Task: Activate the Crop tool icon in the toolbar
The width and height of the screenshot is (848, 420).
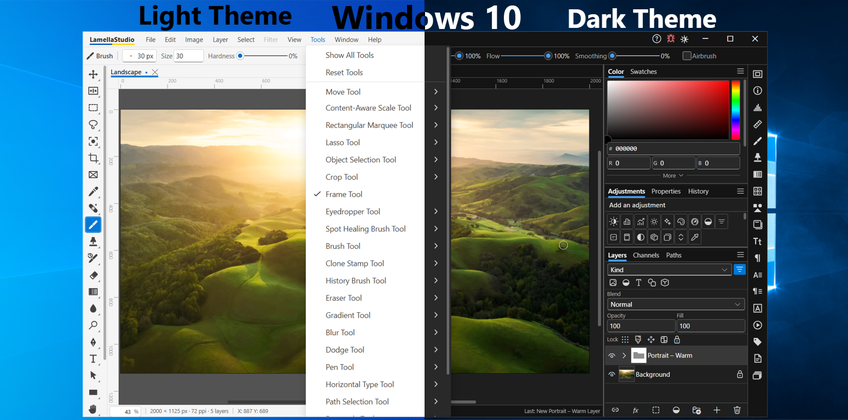Action: [x=93, y=158]
